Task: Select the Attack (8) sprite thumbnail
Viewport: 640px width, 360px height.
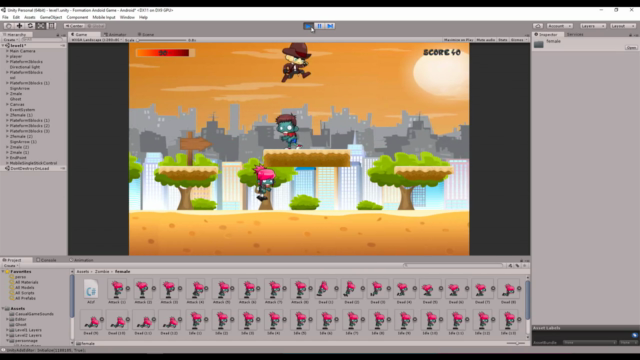Action: pos(300,289)
